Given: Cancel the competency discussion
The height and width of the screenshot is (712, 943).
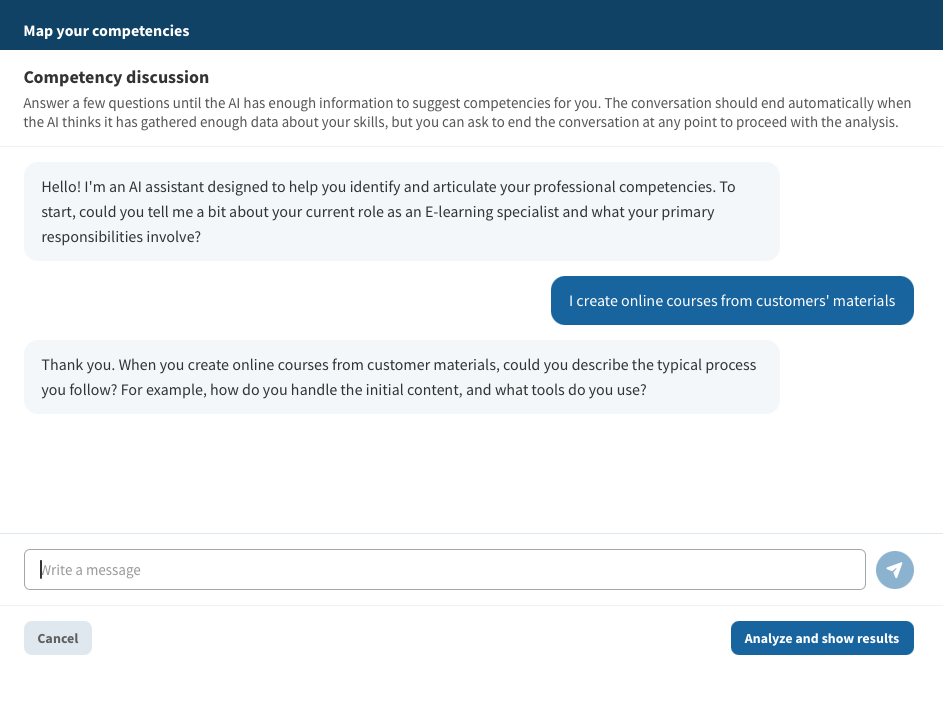Looking at the screenshot, I should tap(58, 638).
